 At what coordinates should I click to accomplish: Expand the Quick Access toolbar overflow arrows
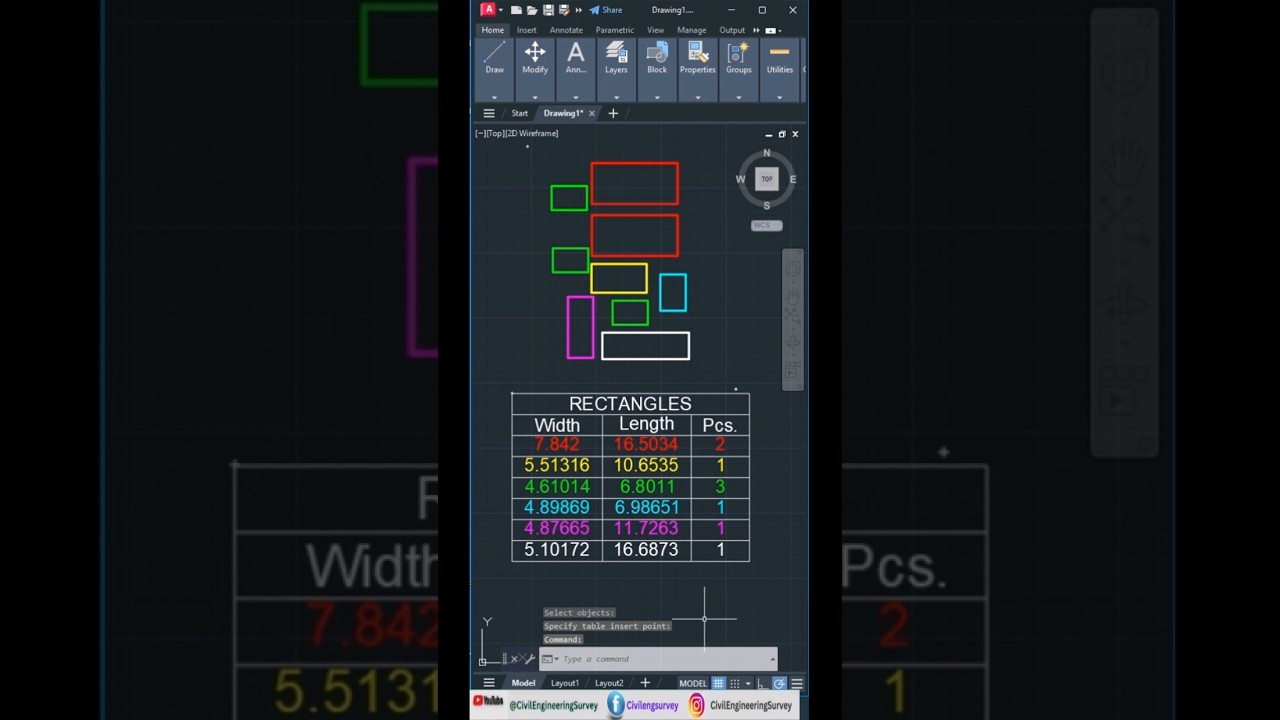[578, 10]
